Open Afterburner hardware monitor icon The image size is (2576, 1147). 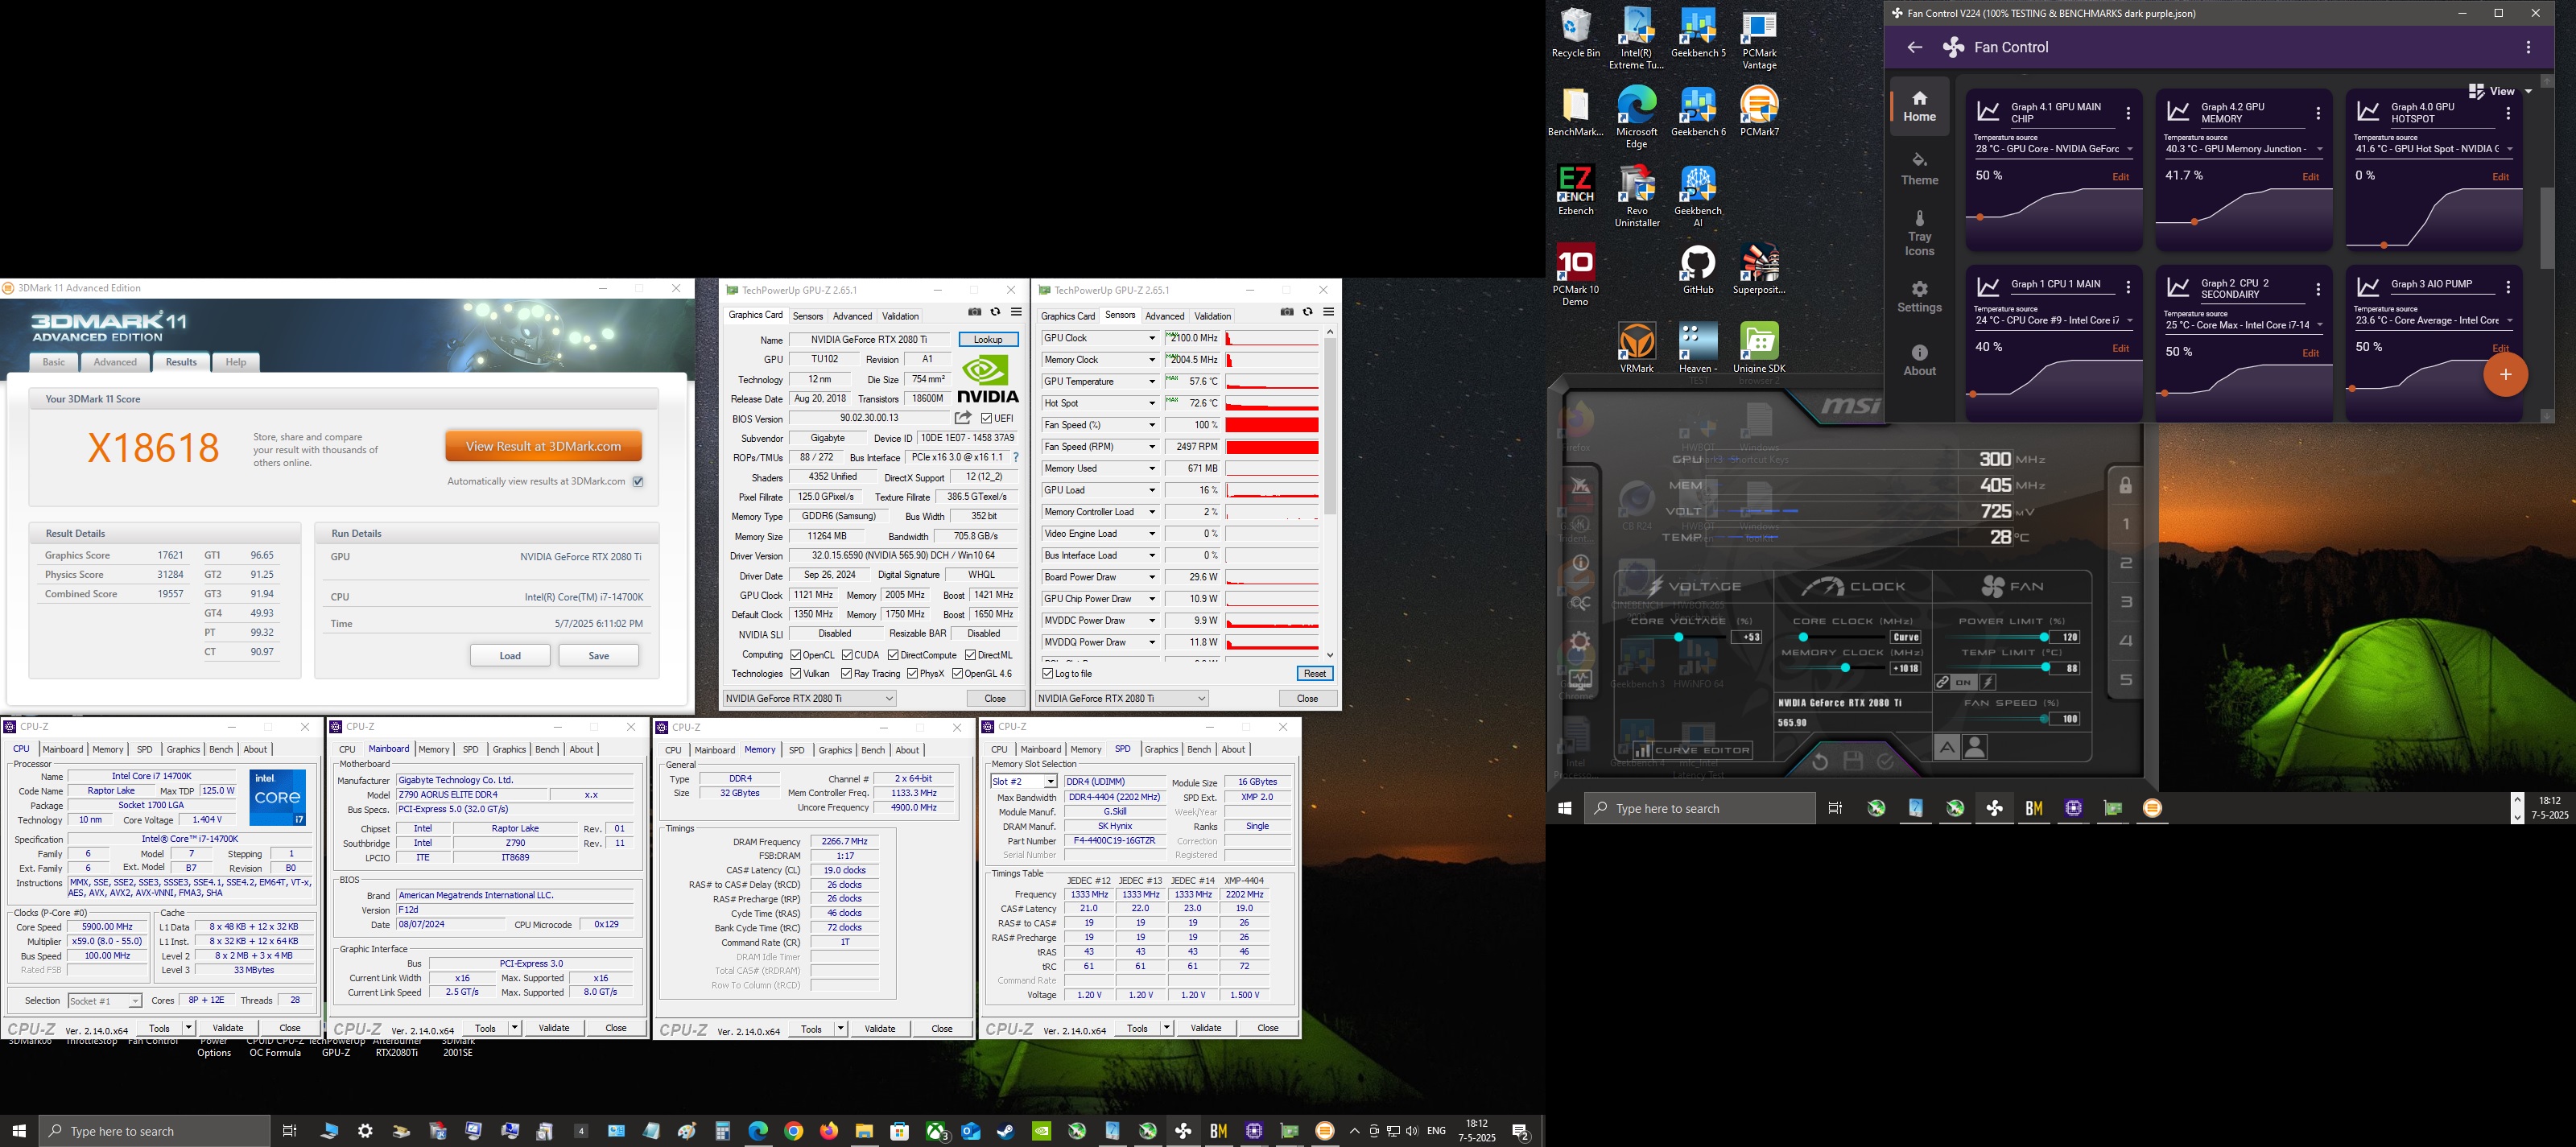tap(1580, 680)
